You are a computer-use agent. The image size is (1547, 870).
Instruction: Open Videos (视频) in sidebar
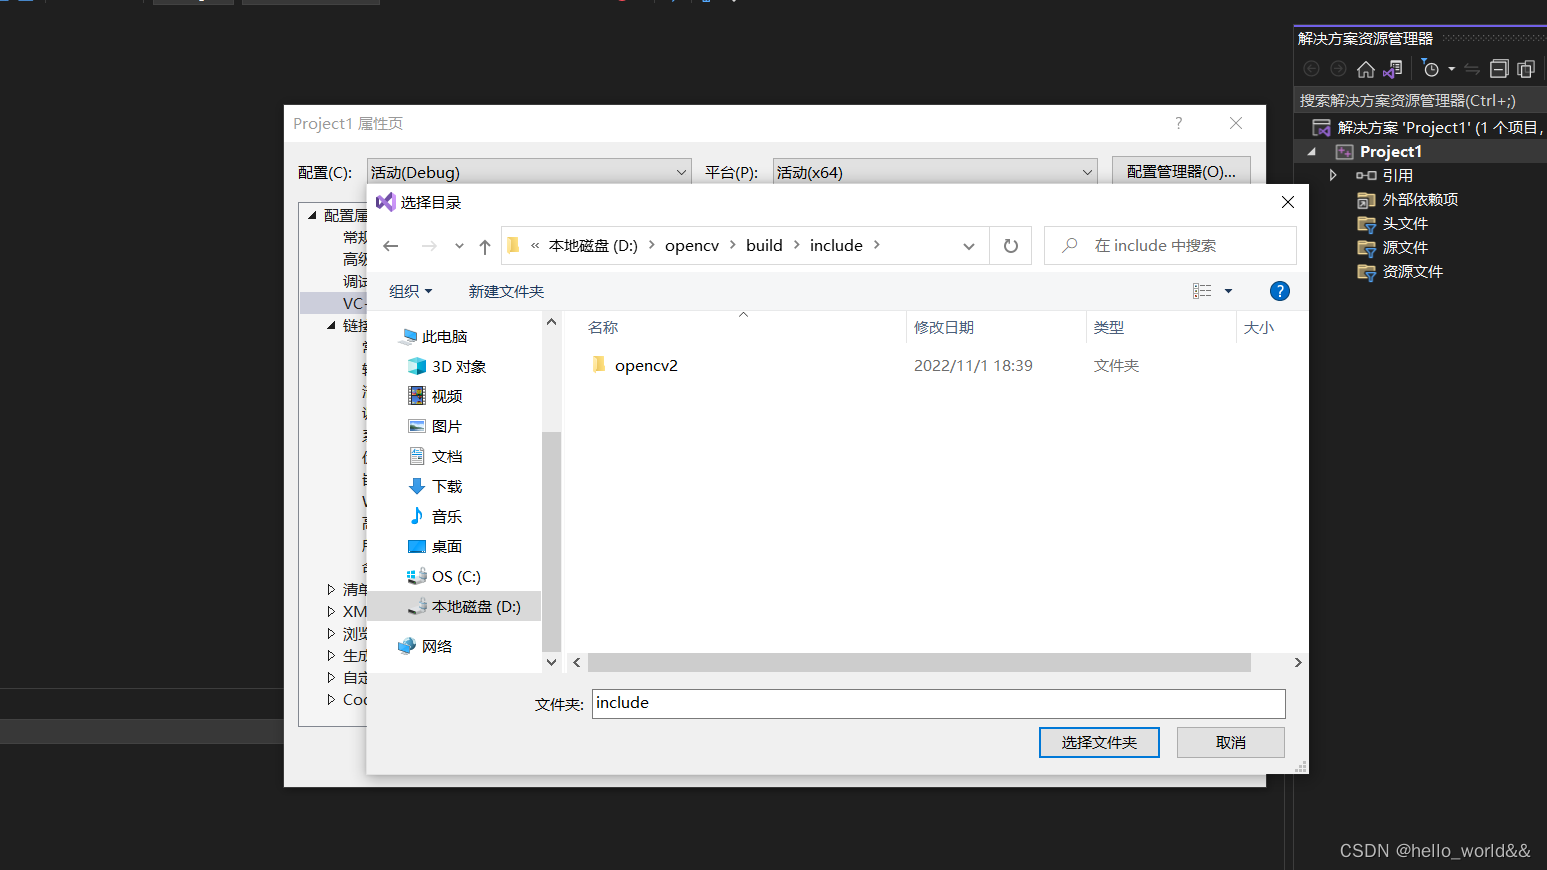(447, 397)
